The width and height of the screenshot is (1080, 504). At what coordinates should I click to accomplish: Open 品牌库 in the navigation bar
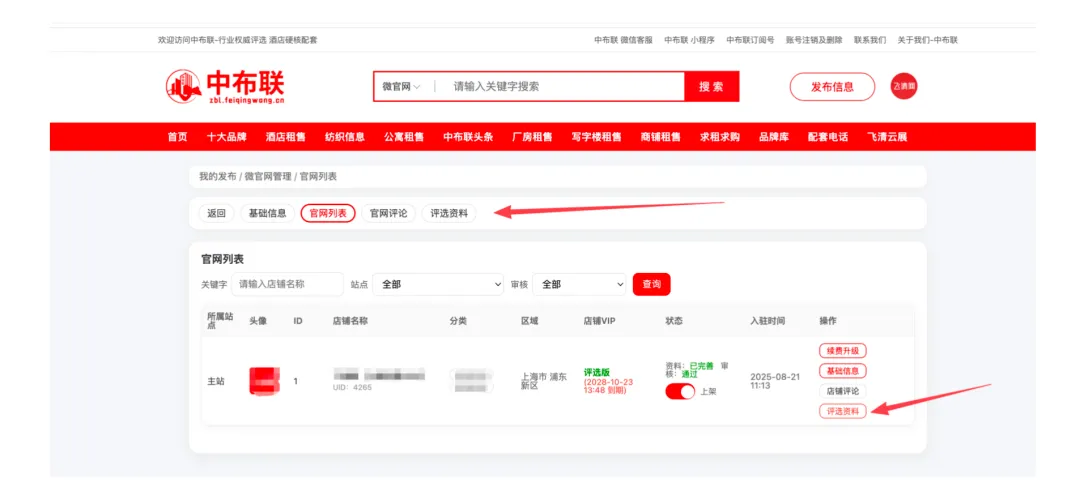[774, 137]
